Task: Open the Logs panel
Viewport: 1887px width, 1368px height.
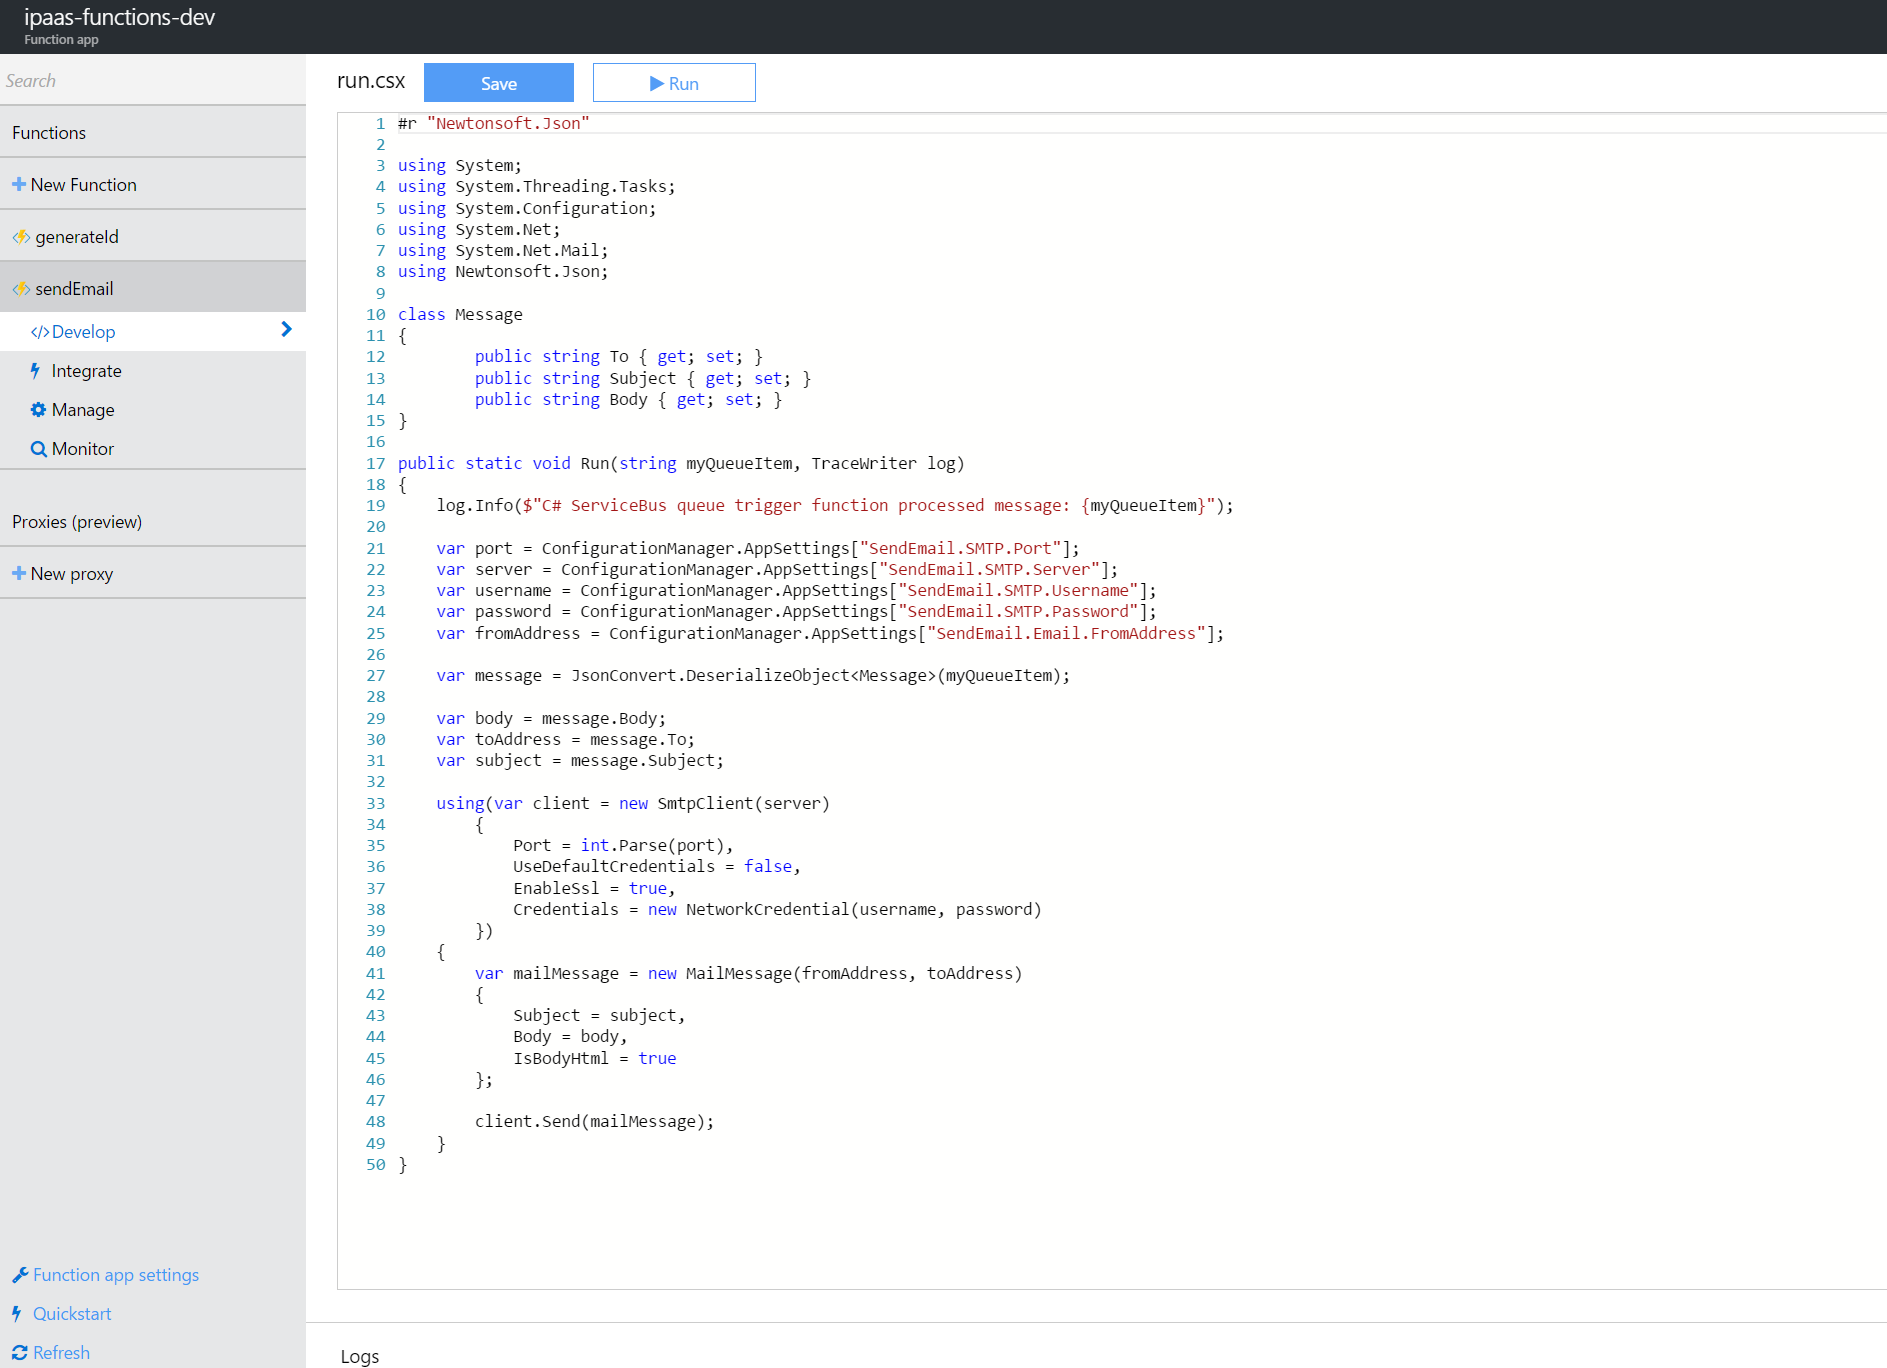Action: point(359,1356)
